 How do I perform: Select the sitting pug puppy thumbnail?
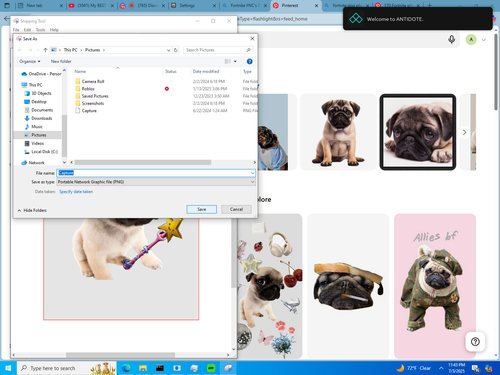338,132
